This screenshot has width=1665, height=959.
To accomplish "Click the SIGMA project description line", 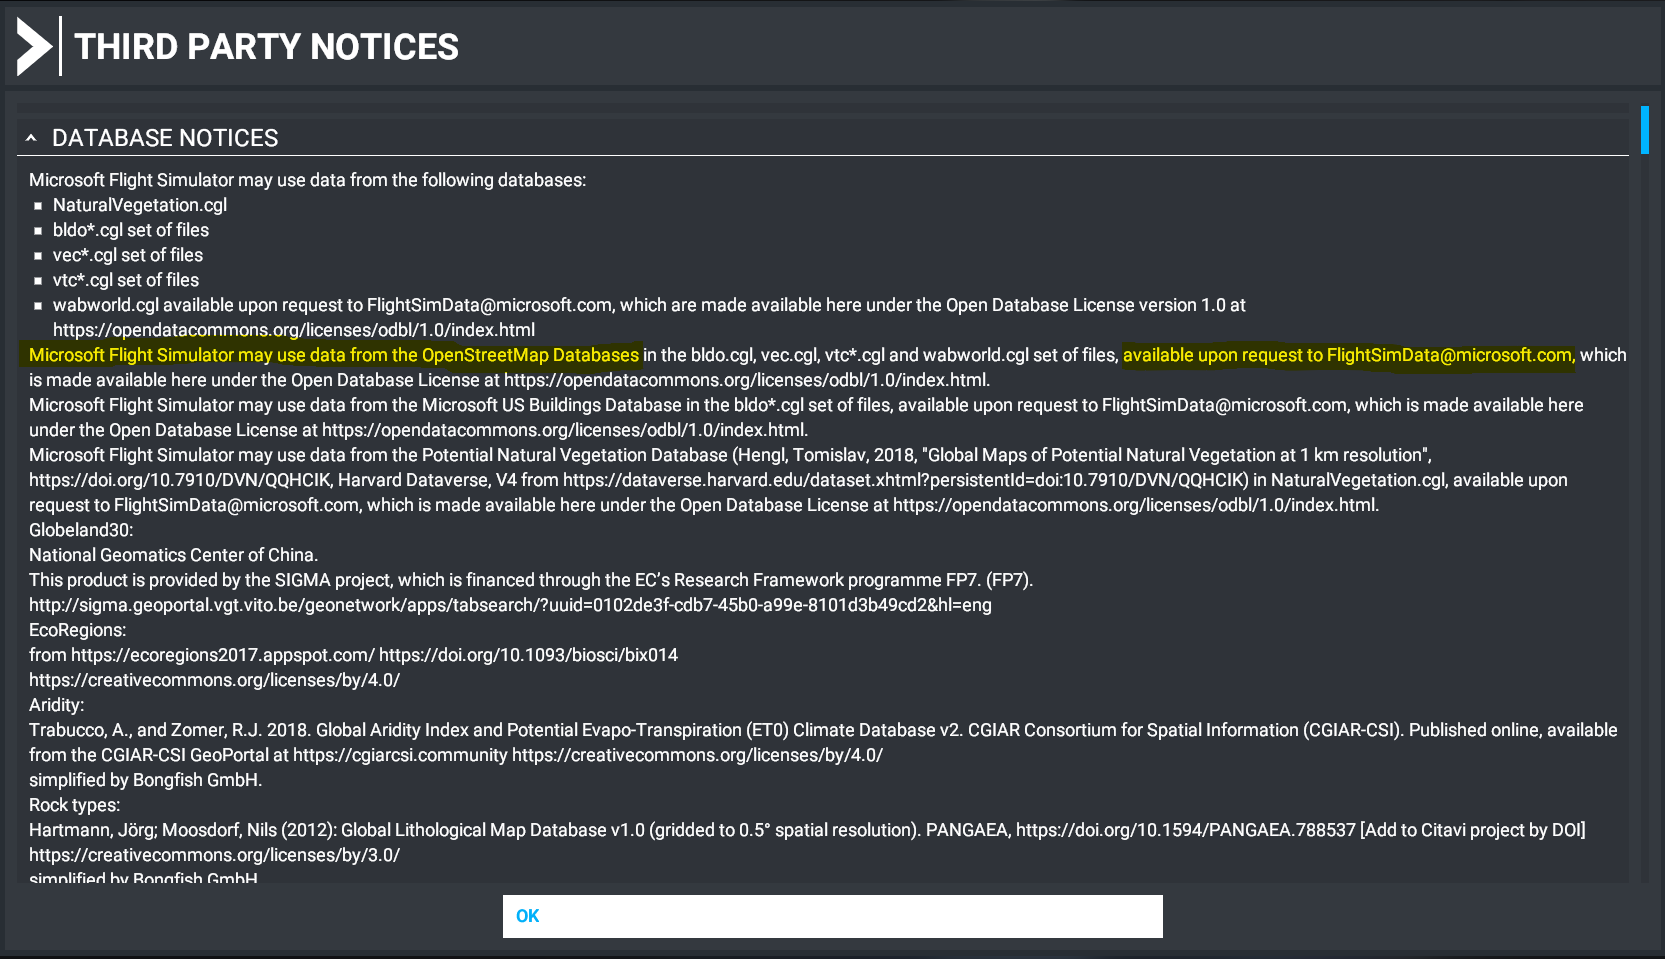I will (531, 580).
